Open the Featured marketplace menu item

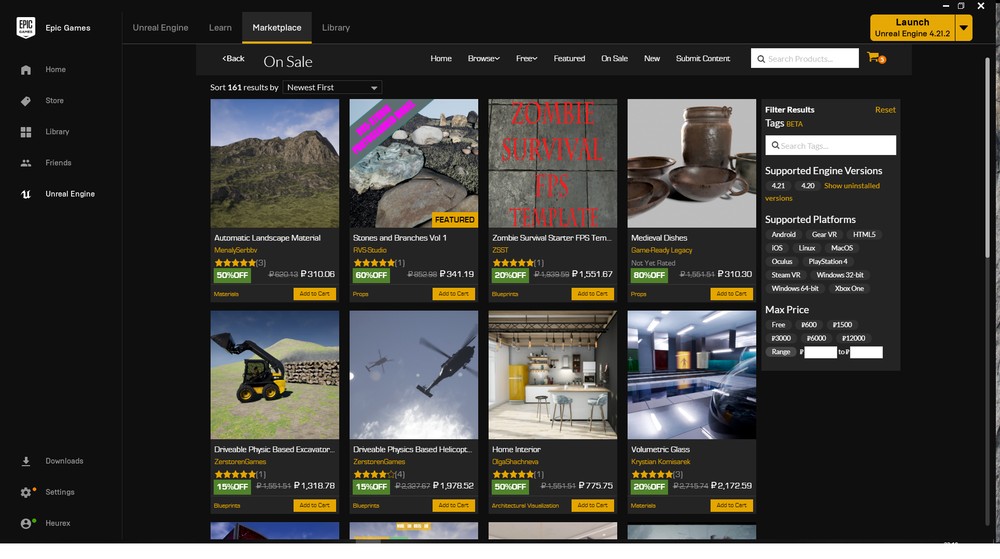569,59
